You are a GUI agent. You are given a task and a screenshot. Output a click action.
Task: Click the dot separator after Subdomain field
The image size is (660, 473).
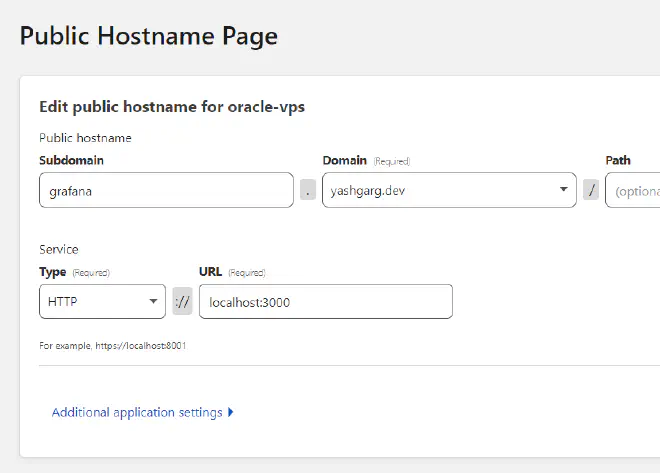pyautogui.click(x=308, y=190)
